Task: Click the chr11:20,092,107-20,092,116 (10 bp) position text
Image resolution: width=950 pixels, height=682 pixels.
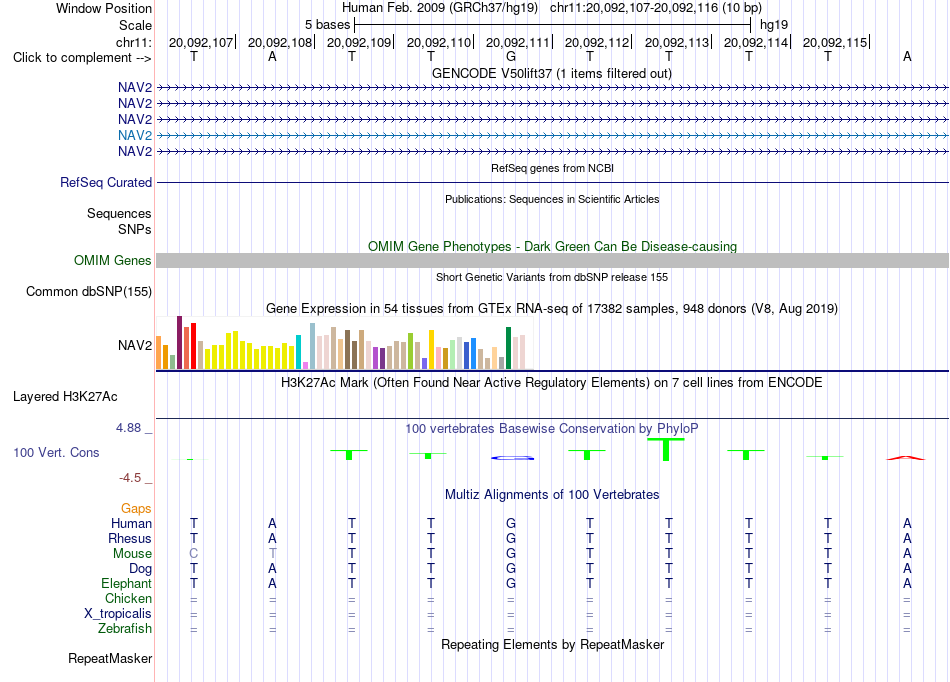Action: pyautogui.click(x=656, y=8)
